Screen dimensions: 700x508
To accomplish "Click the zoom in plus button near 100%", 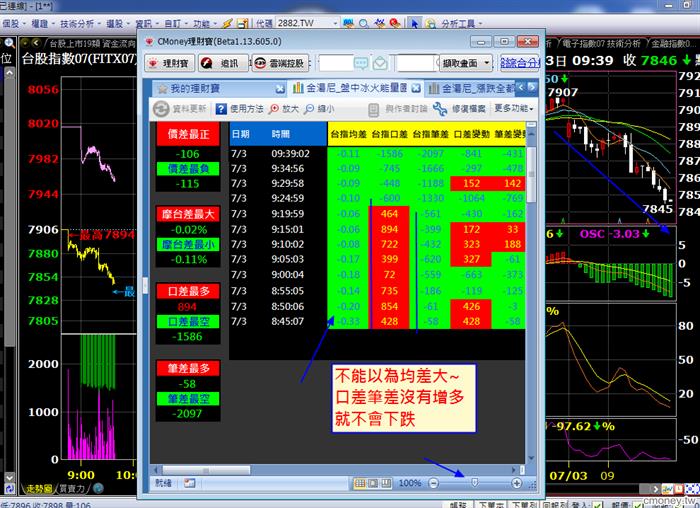I will tap(517, 483).
